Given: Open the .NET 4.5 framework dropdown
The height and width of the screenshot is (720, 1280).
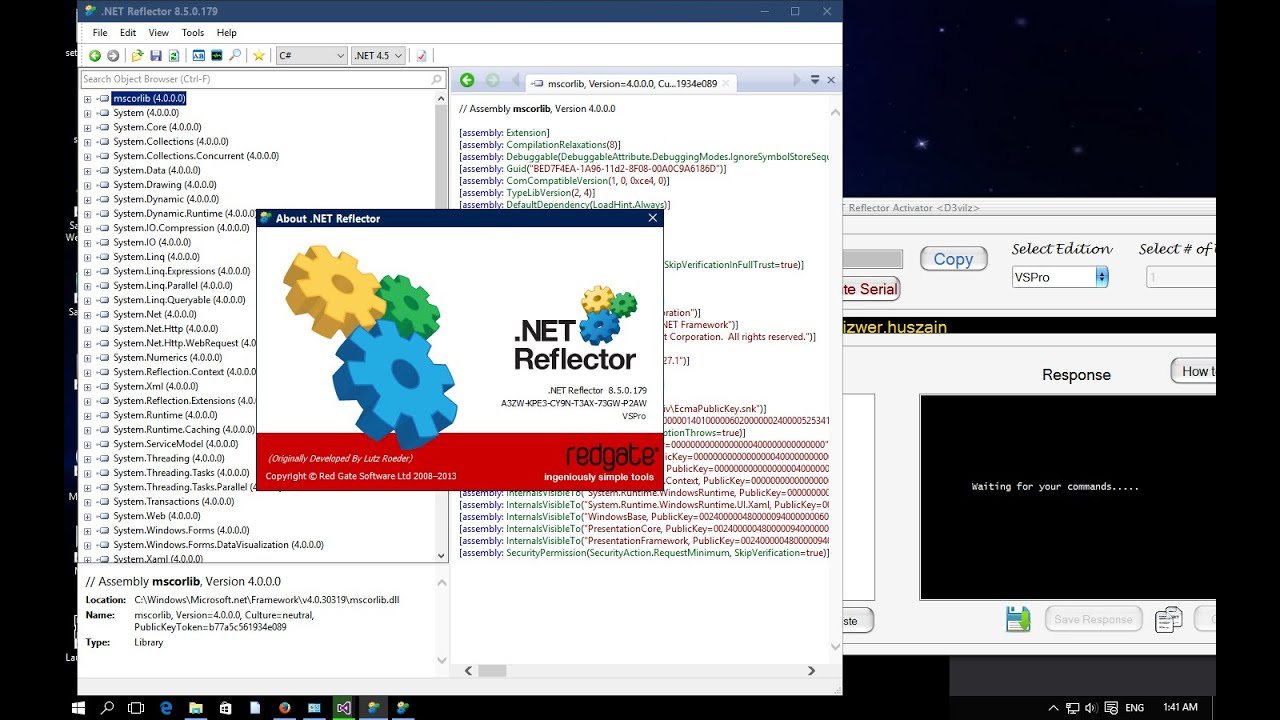Looking at the screenshot, I should pos(378,56).
